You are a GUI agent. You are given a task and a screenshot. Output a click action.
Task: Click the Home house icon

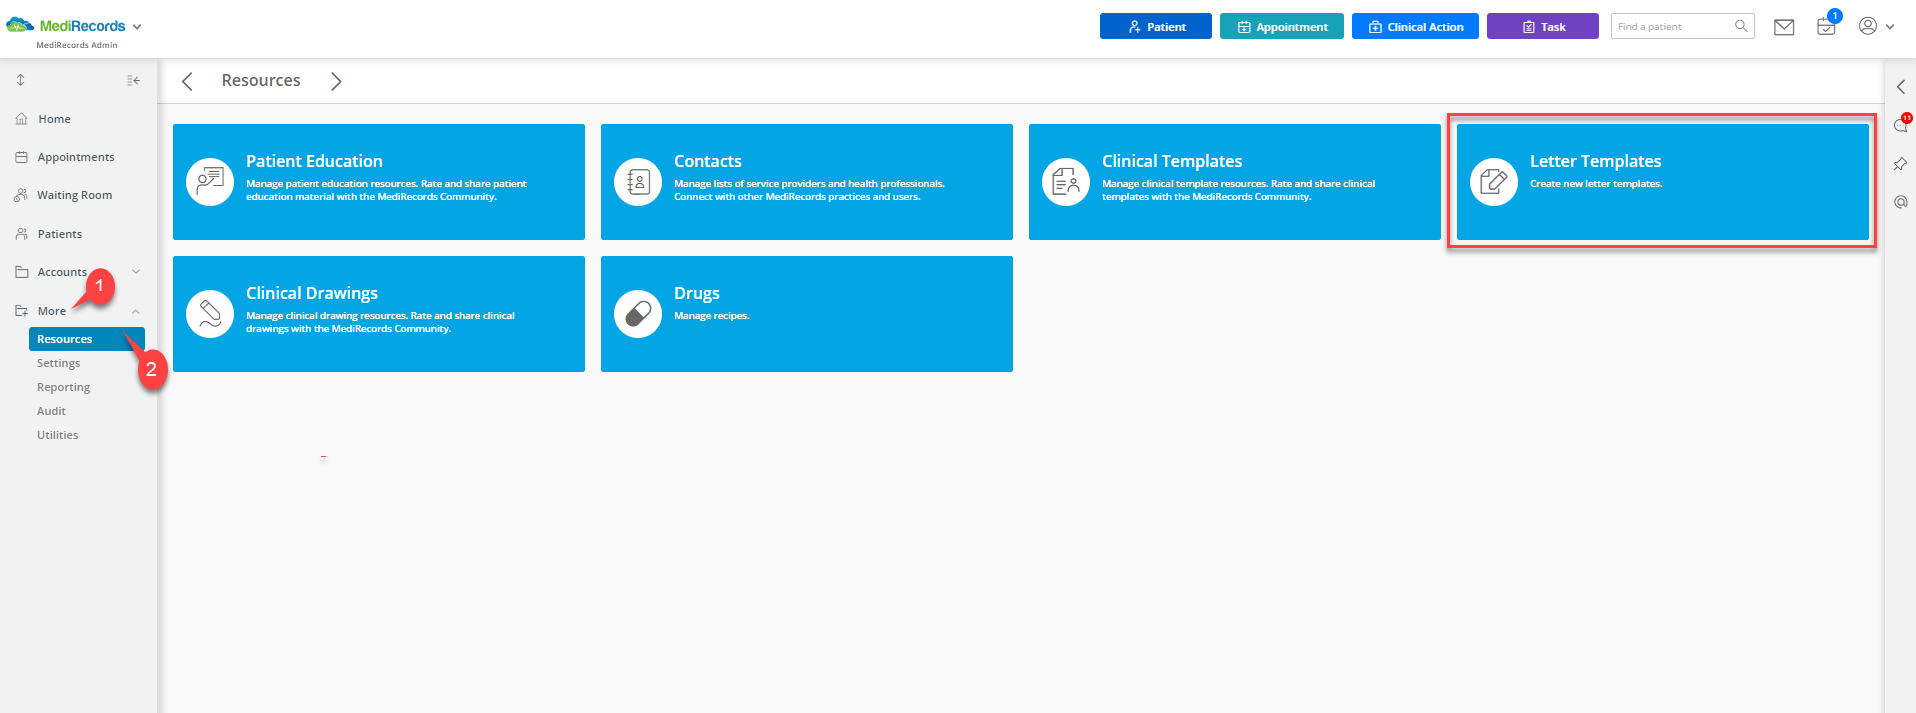click(22, 119)
